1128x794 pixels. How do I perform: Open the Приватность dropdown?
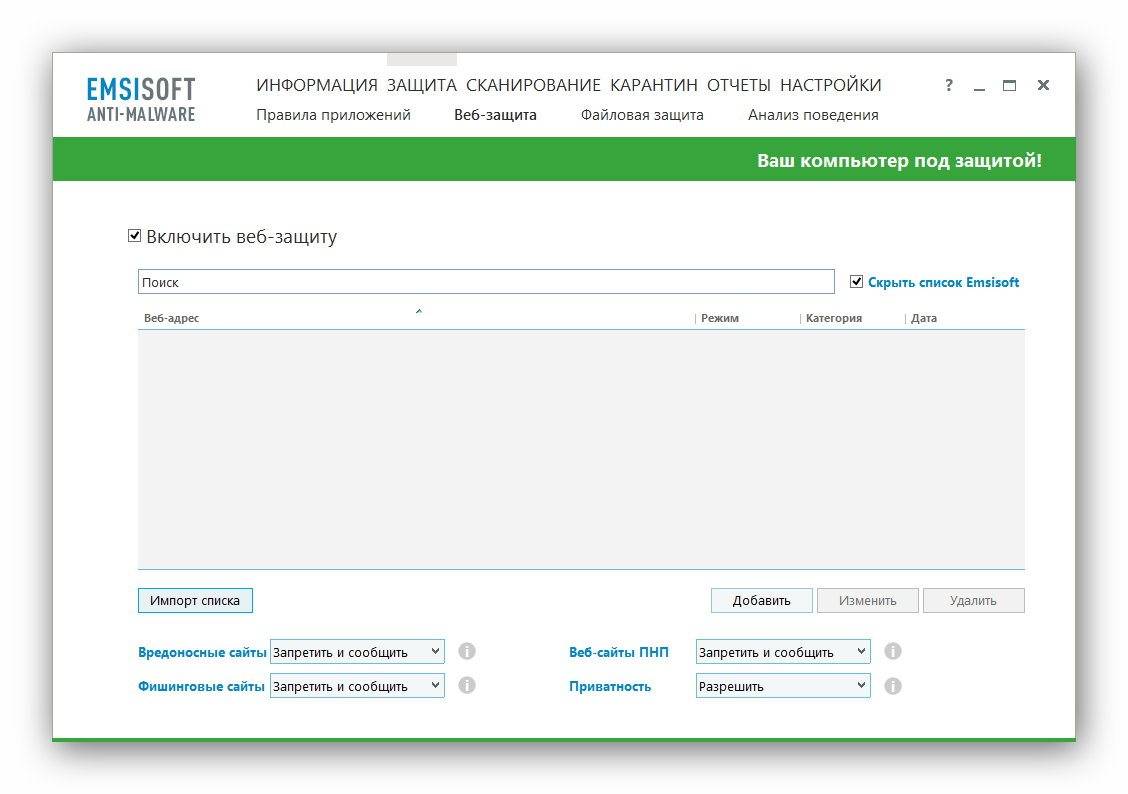coord(783,685)
